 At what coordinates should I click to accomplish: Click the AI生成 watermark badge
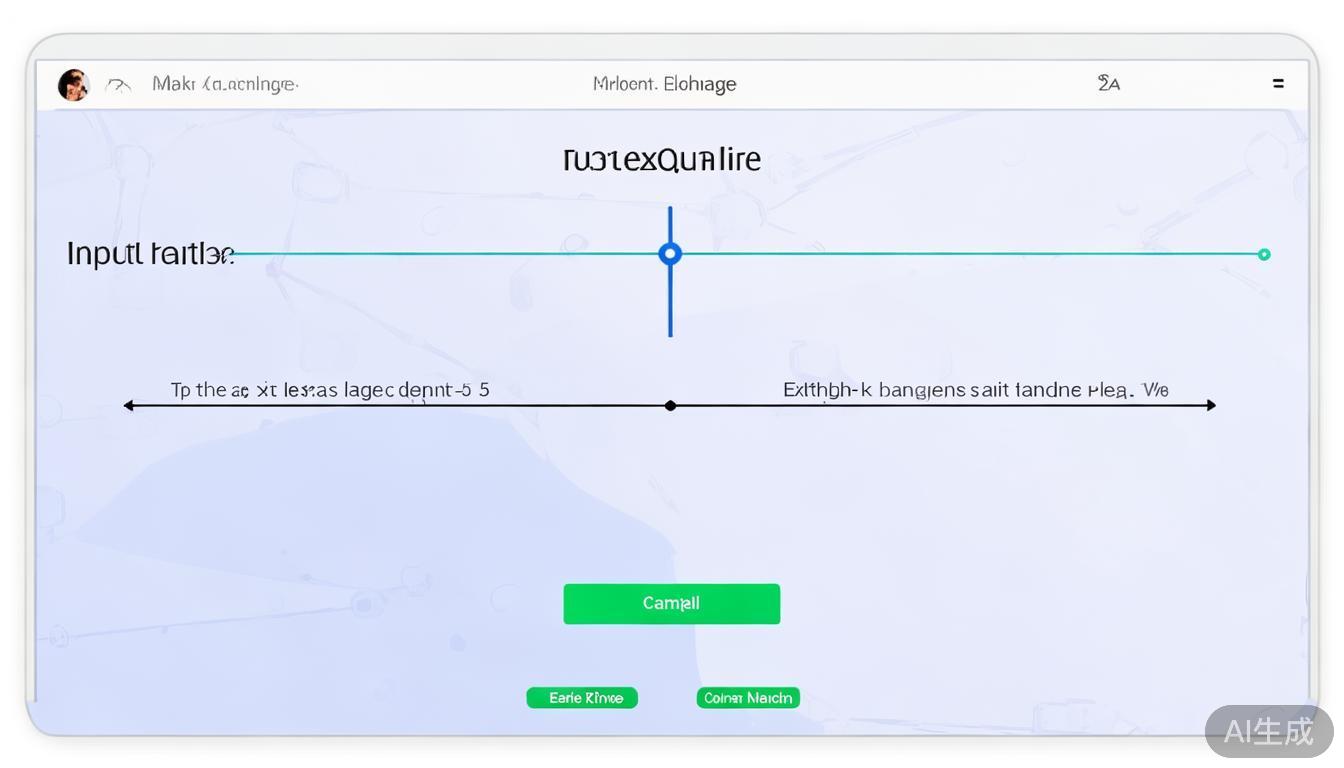1268,732
